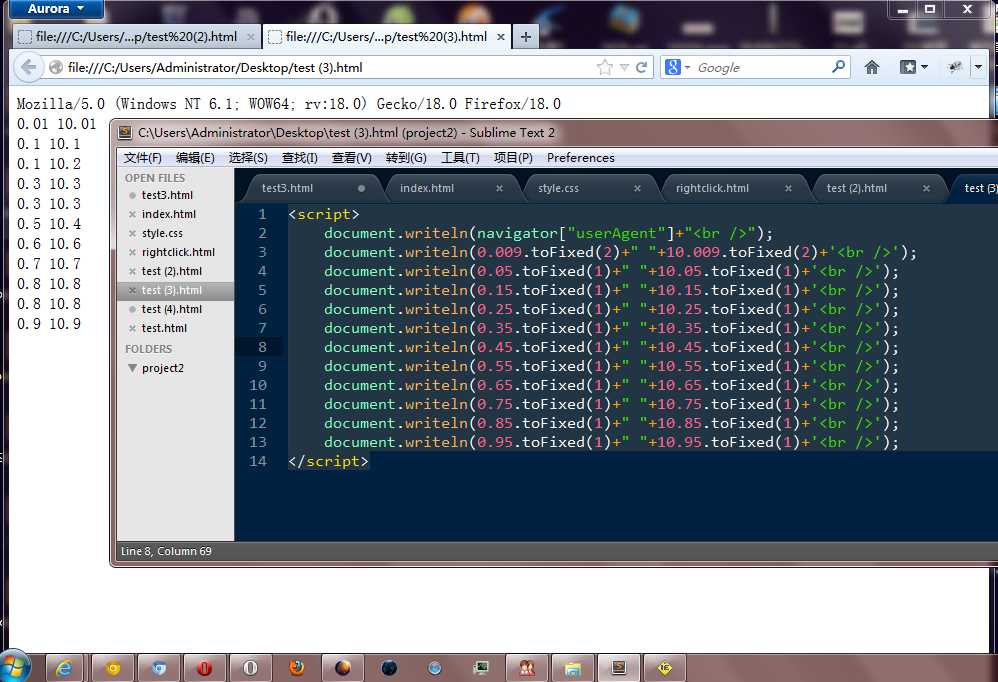The width and height of the screenshot is (998, 682).
Task: Open a new browser tab
Action: [526, 37]
